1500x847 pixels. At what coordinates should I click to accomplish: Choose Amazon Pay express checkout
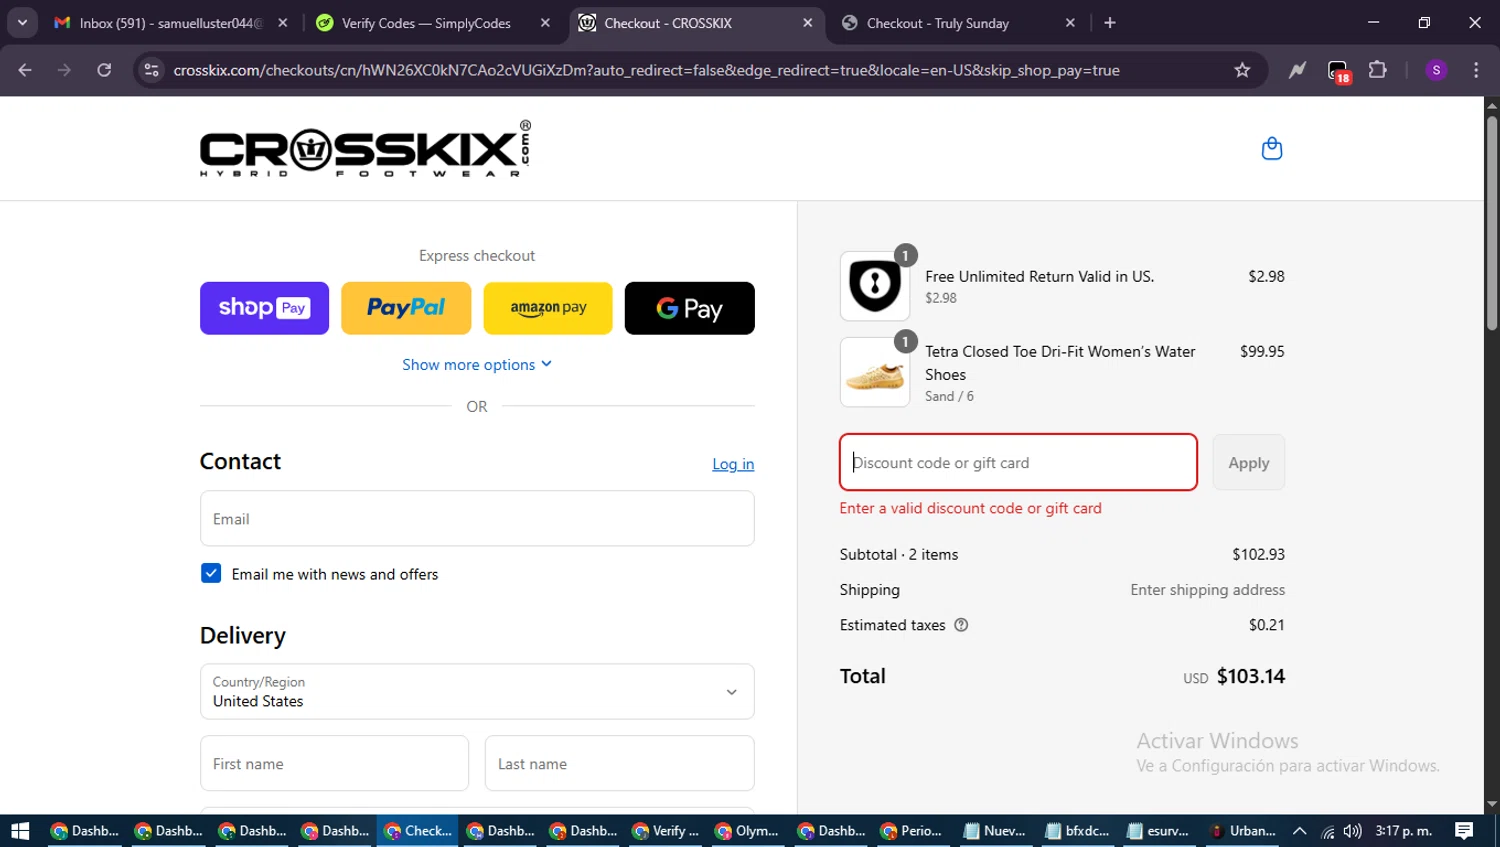point(548,308)
